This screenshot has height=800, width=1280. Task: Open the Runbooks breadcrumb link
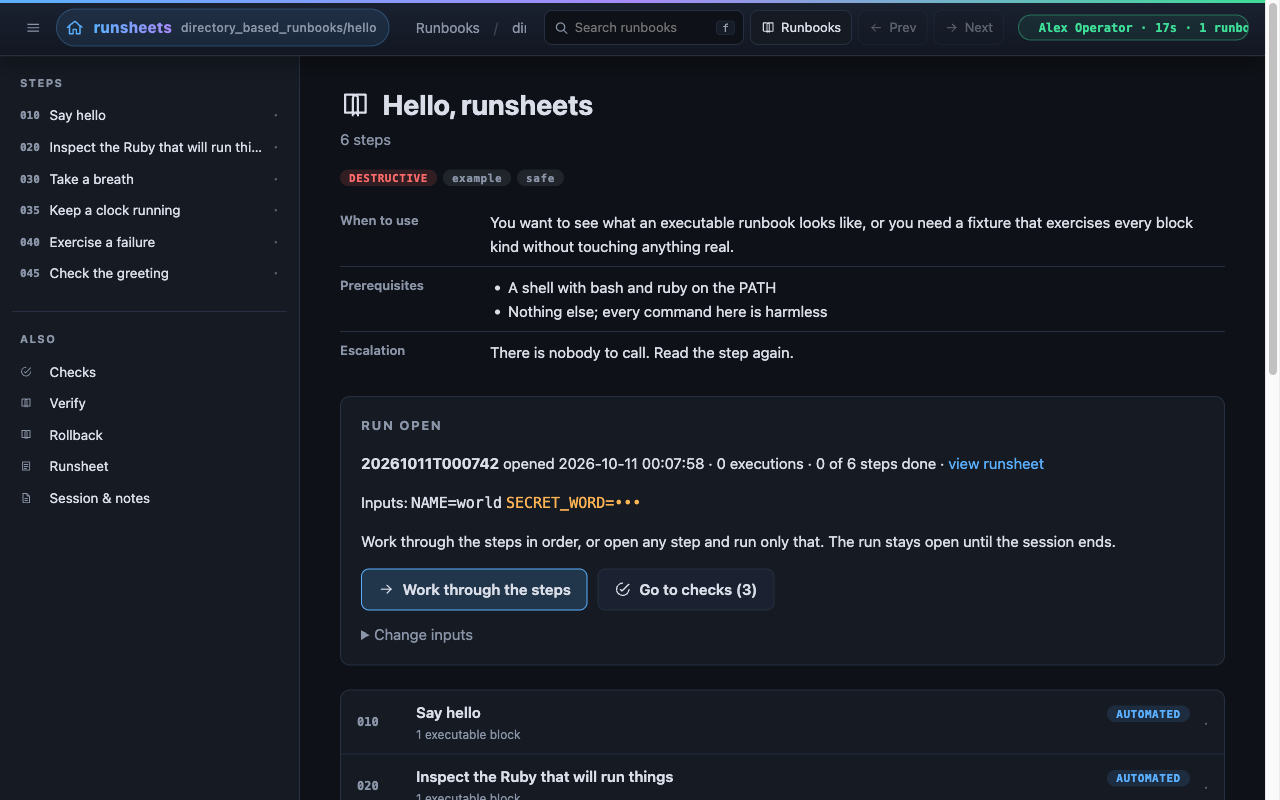[447, 28]
